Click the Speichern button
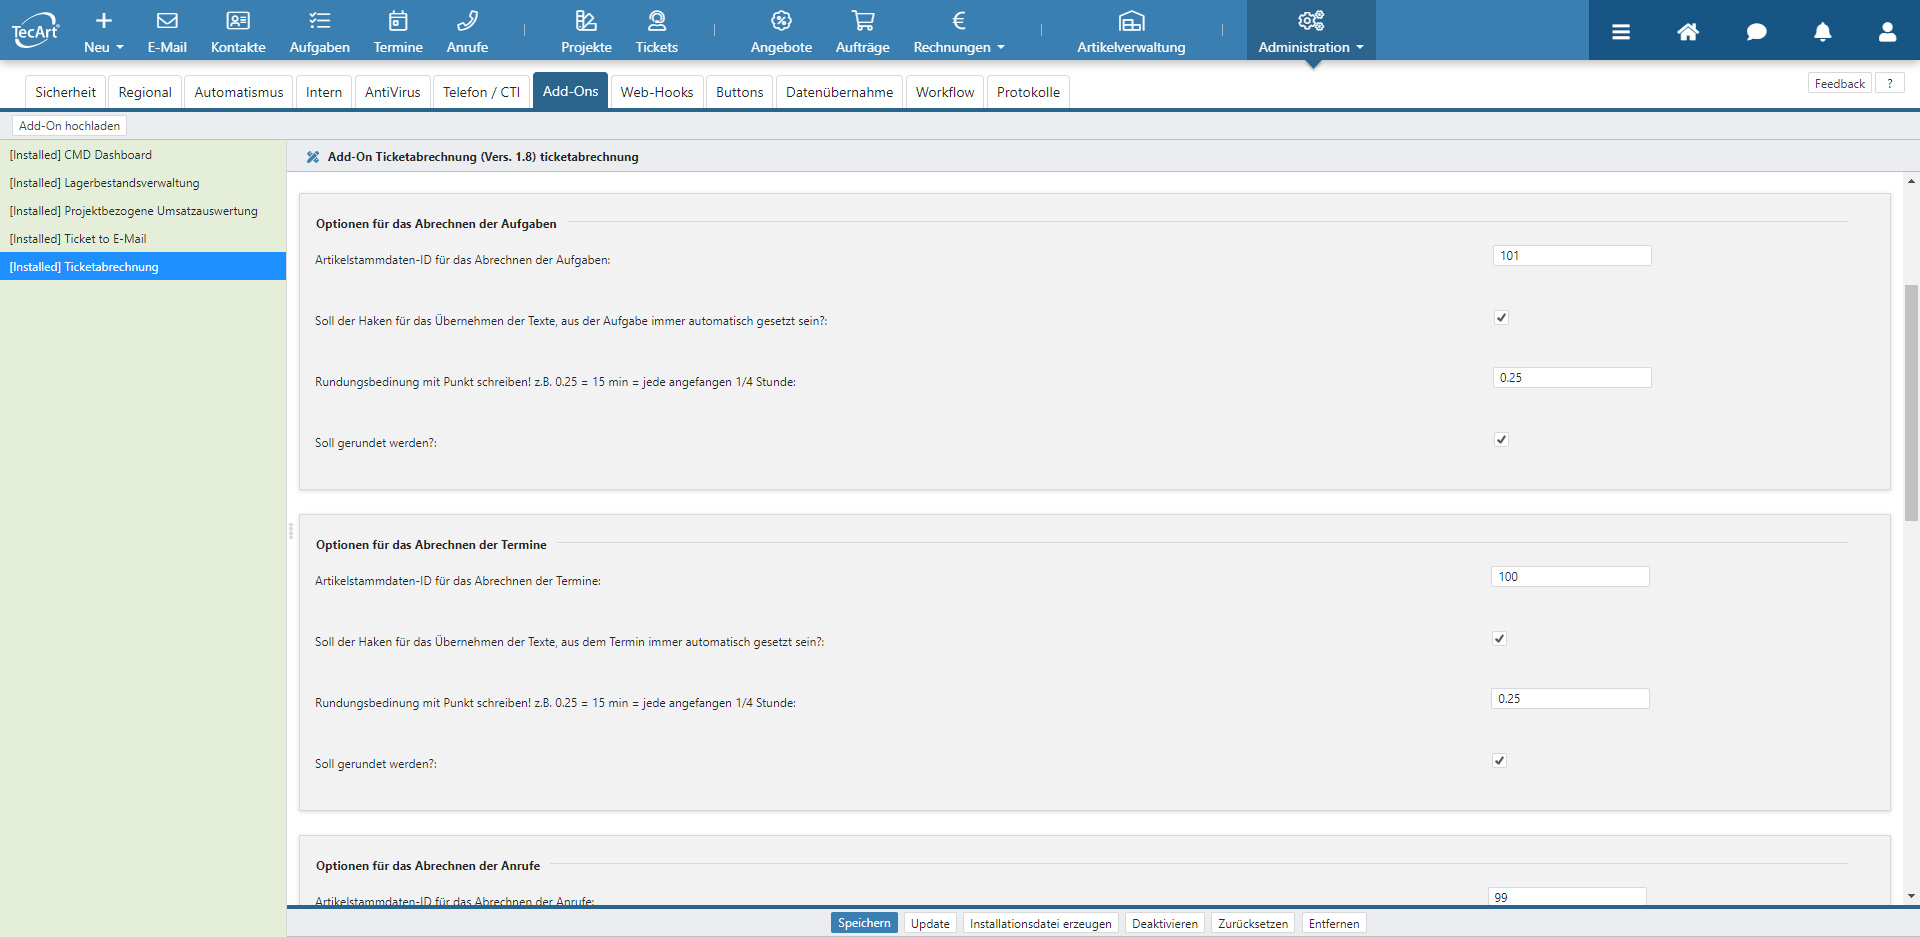1920x937 pixels. (x=864, y=923)
